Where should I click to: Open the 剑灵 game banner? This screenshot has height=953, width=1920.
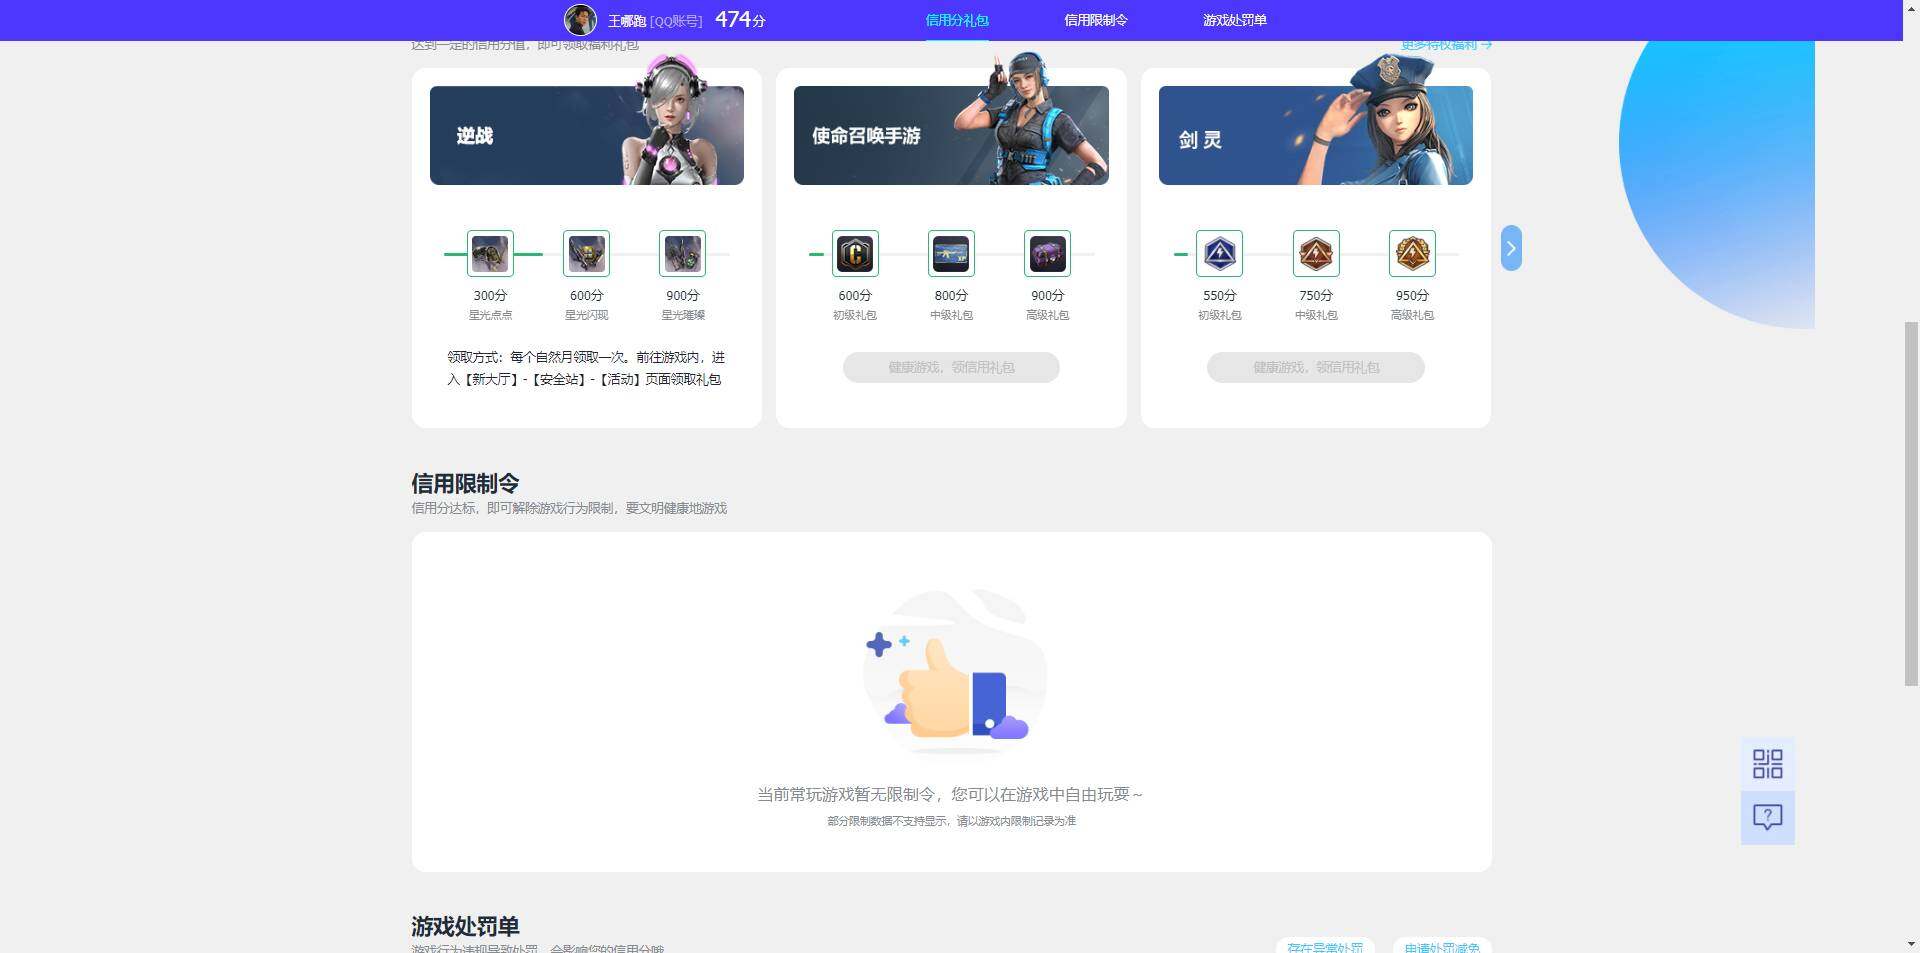tap(1315, 135)
